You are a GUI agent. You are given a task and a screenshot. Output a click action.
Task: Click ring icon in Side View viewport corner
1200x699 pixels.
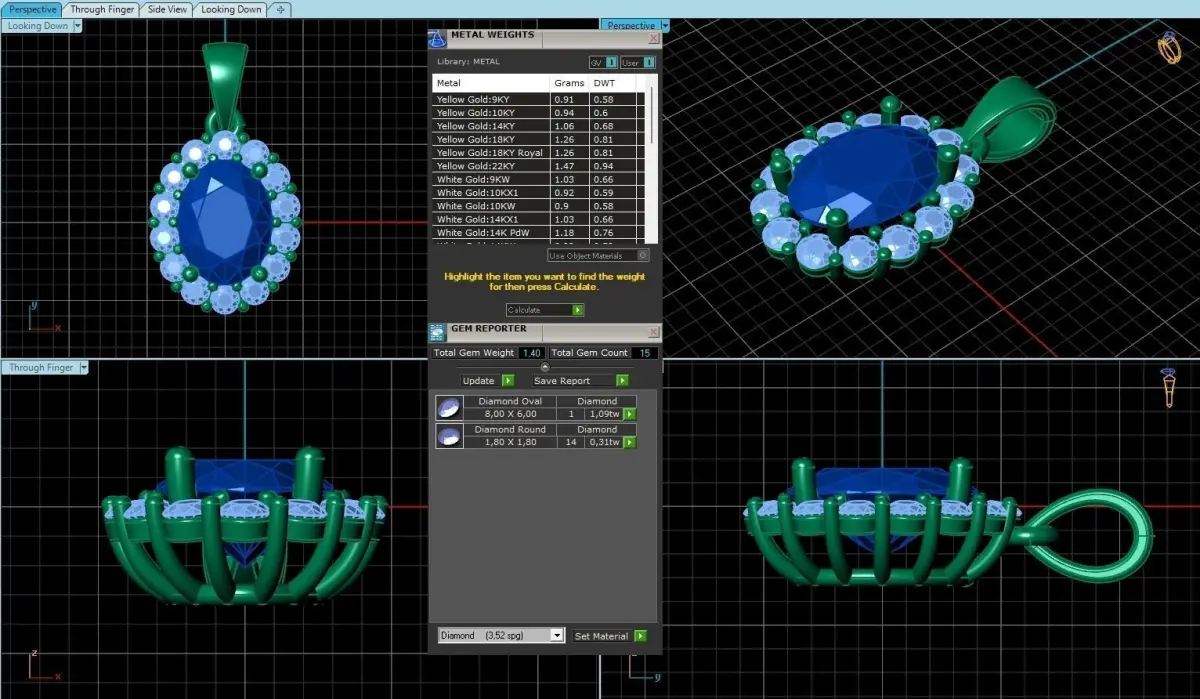click(x=1169, y=388)
